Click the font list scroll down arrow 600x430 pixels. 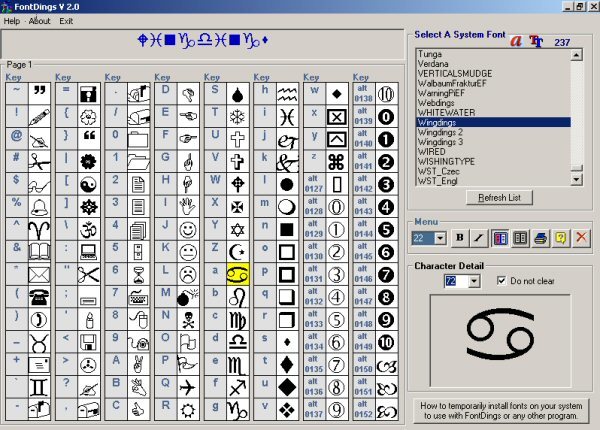pos(576,179)
